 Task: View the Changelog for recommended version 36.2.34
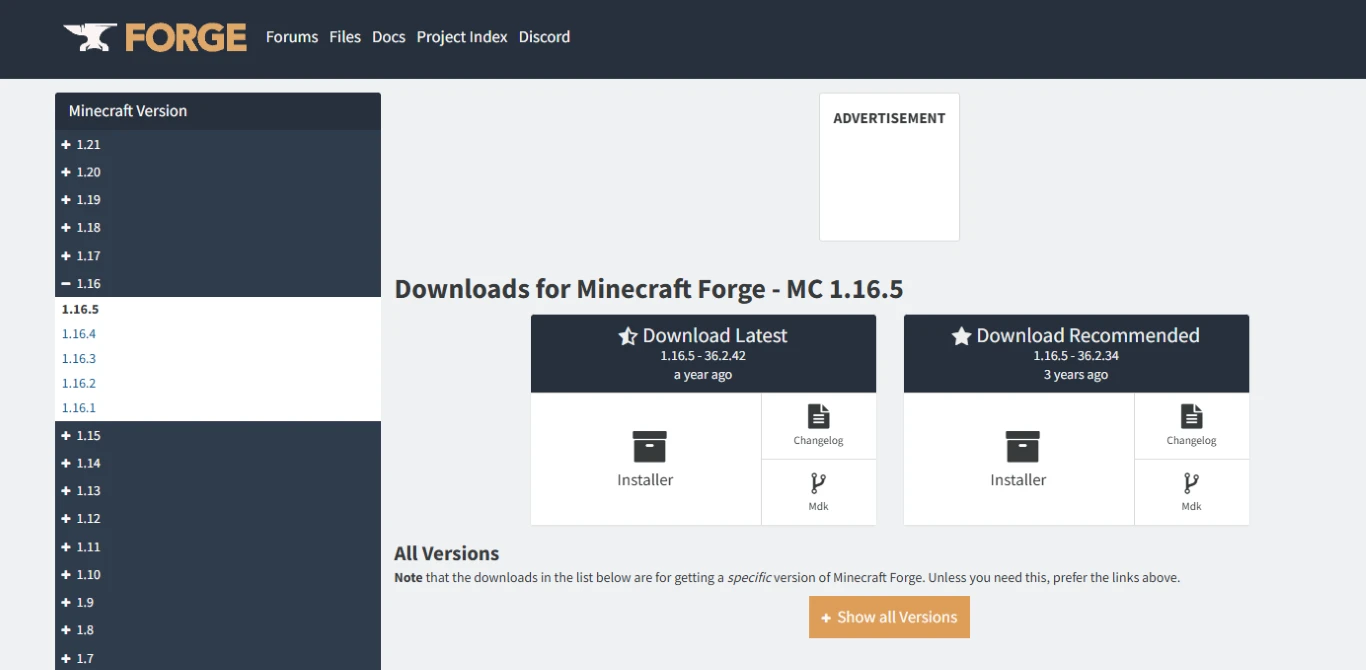point(1191,425)
